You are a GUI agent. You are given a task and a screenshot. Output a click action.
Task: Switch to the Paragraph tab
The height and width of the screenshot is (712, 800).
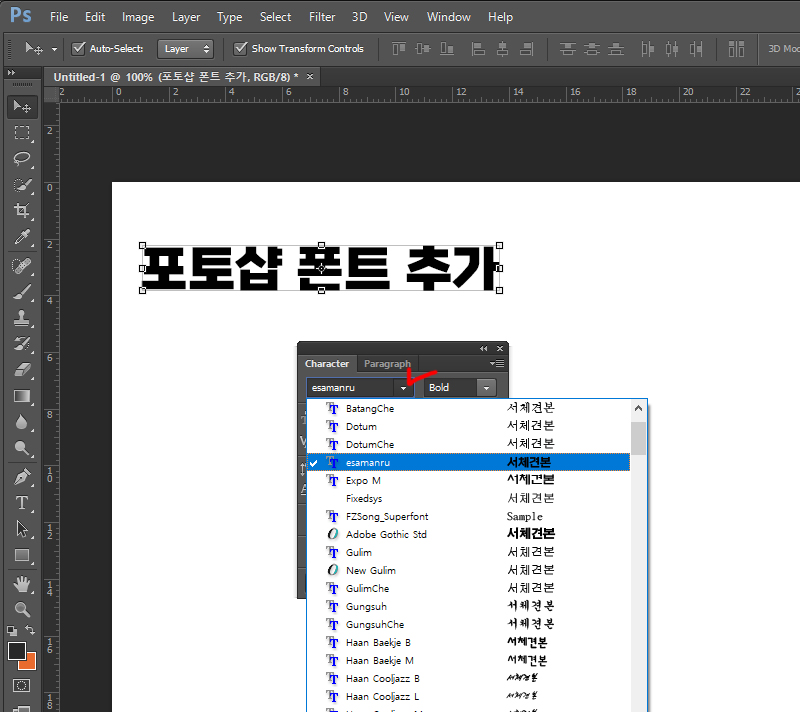(388, 363)
